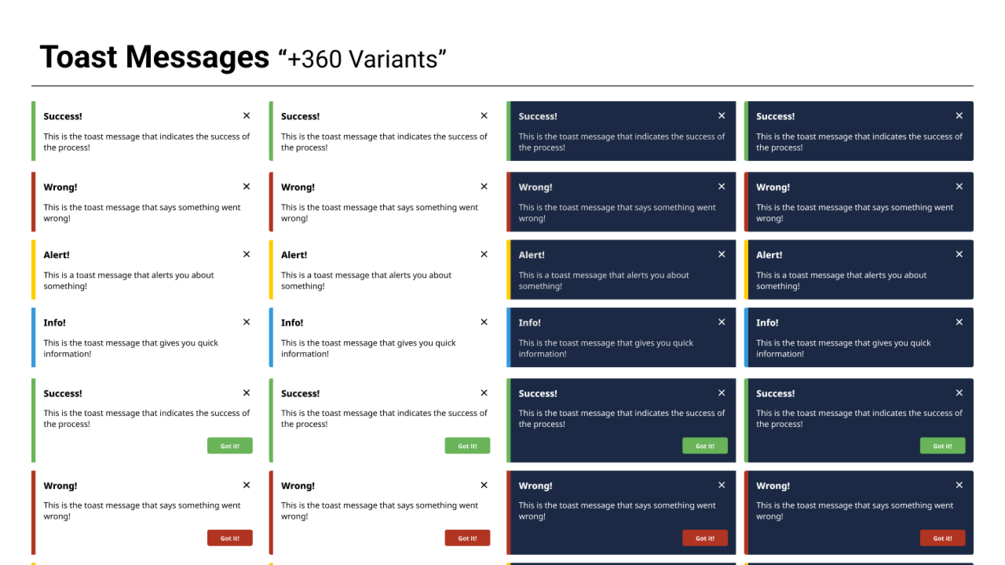Close the first-column light Alert! toast
Image resolution: width=1005 pixels, height=565 pixels.
246,254
